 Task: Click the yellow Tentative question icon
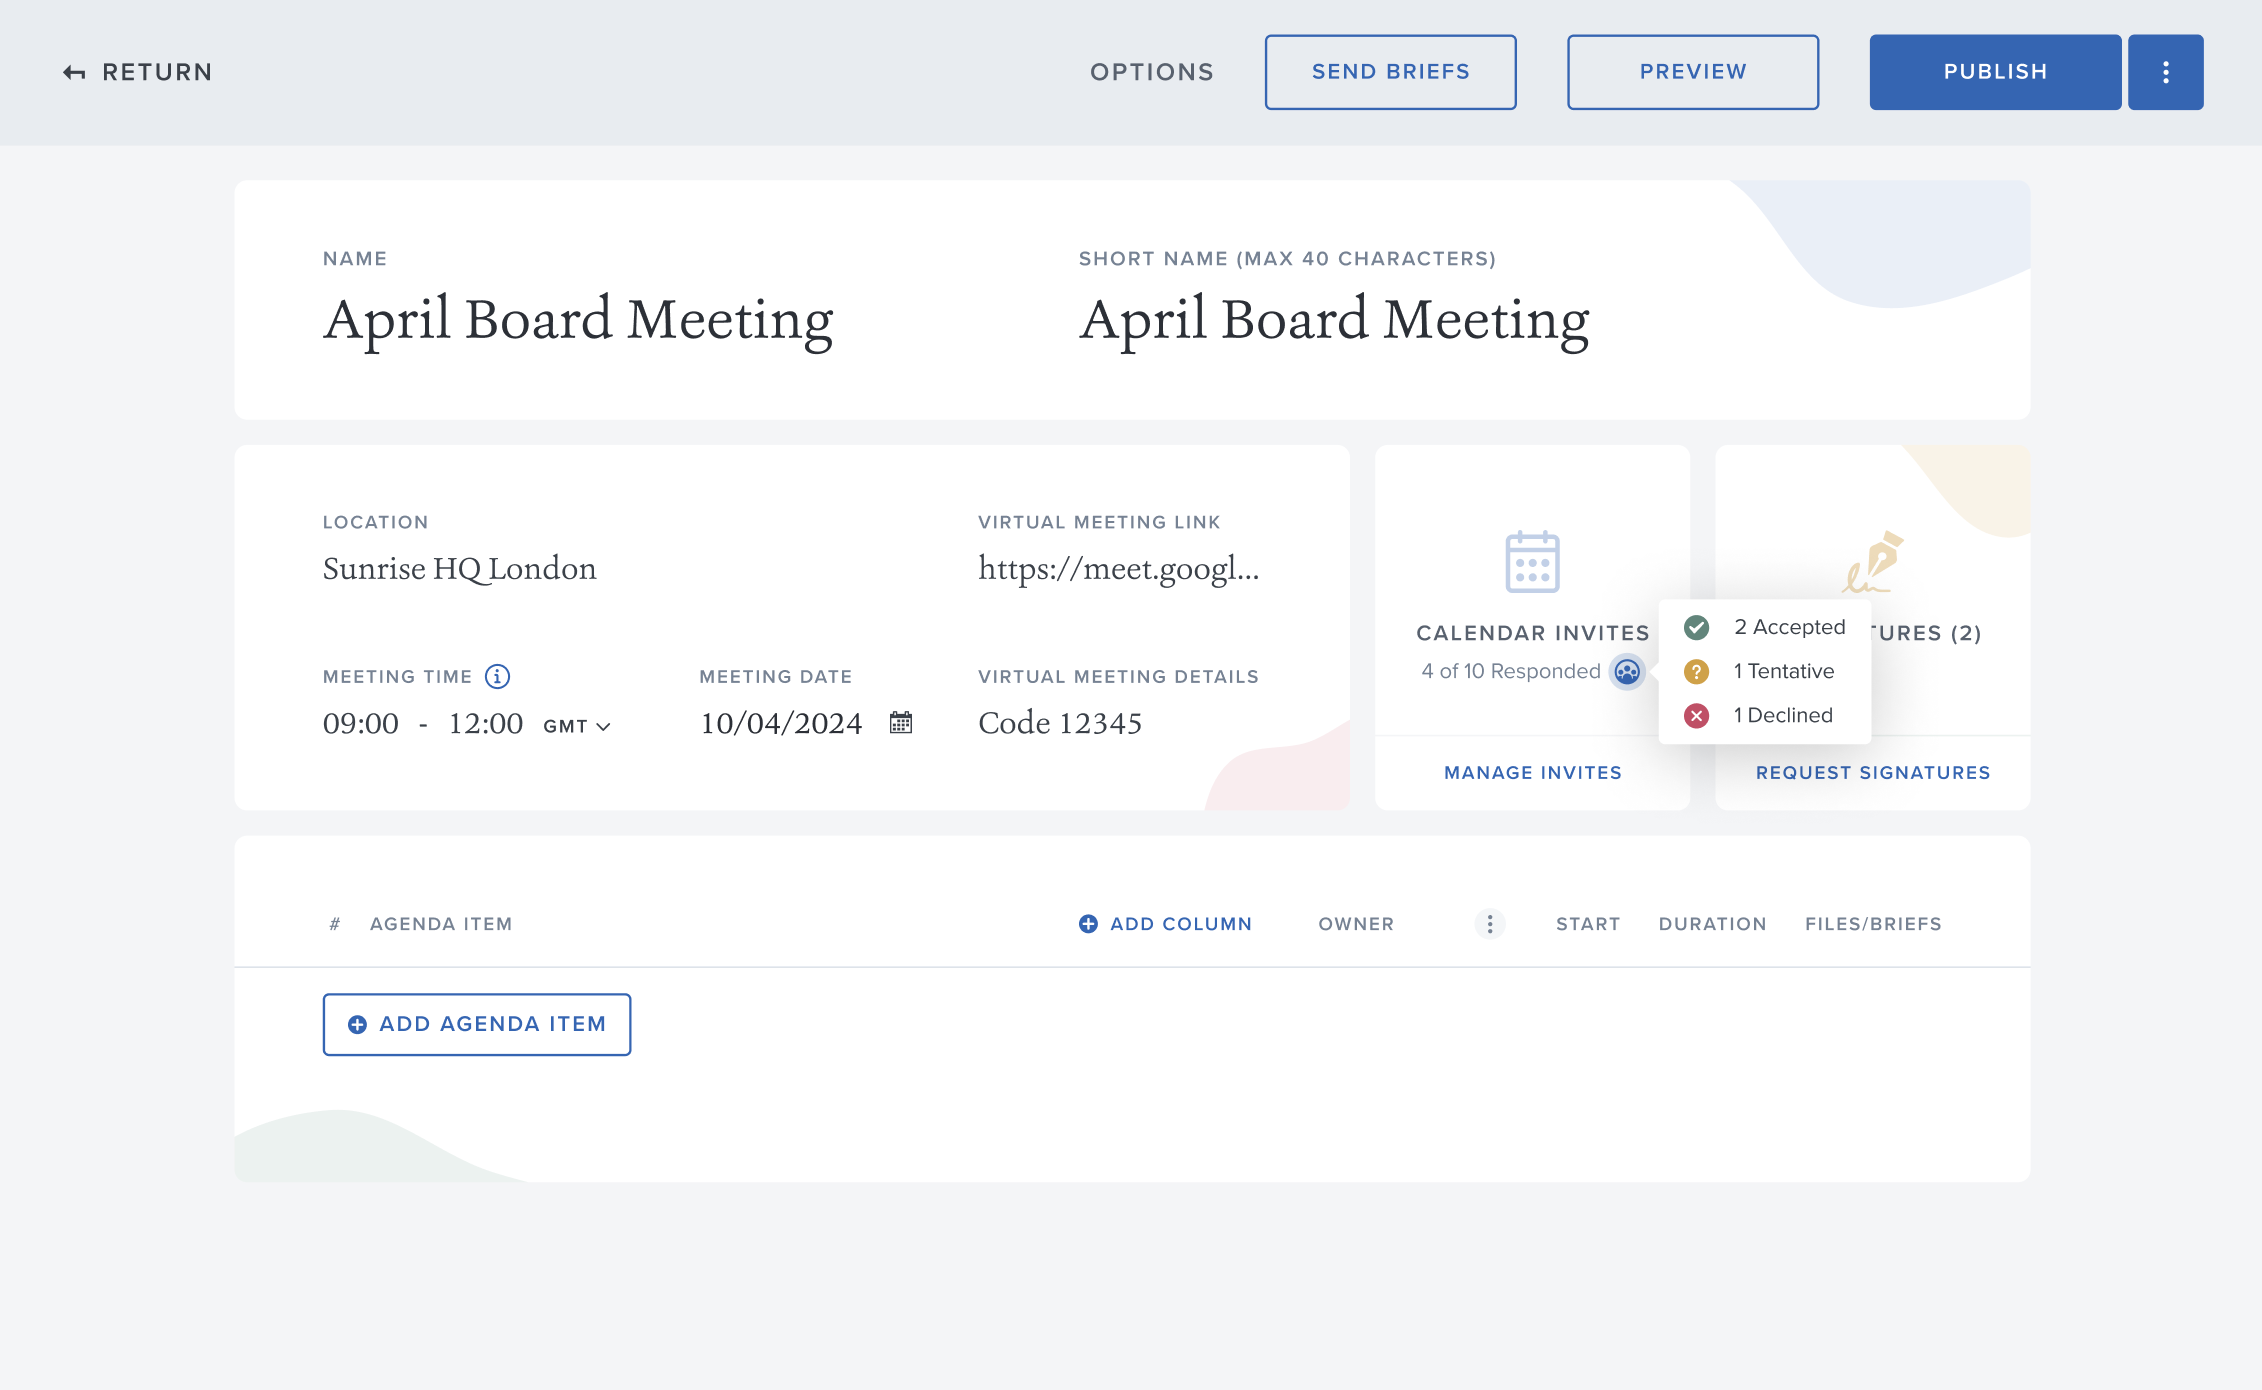click(x=1697, y=671)
